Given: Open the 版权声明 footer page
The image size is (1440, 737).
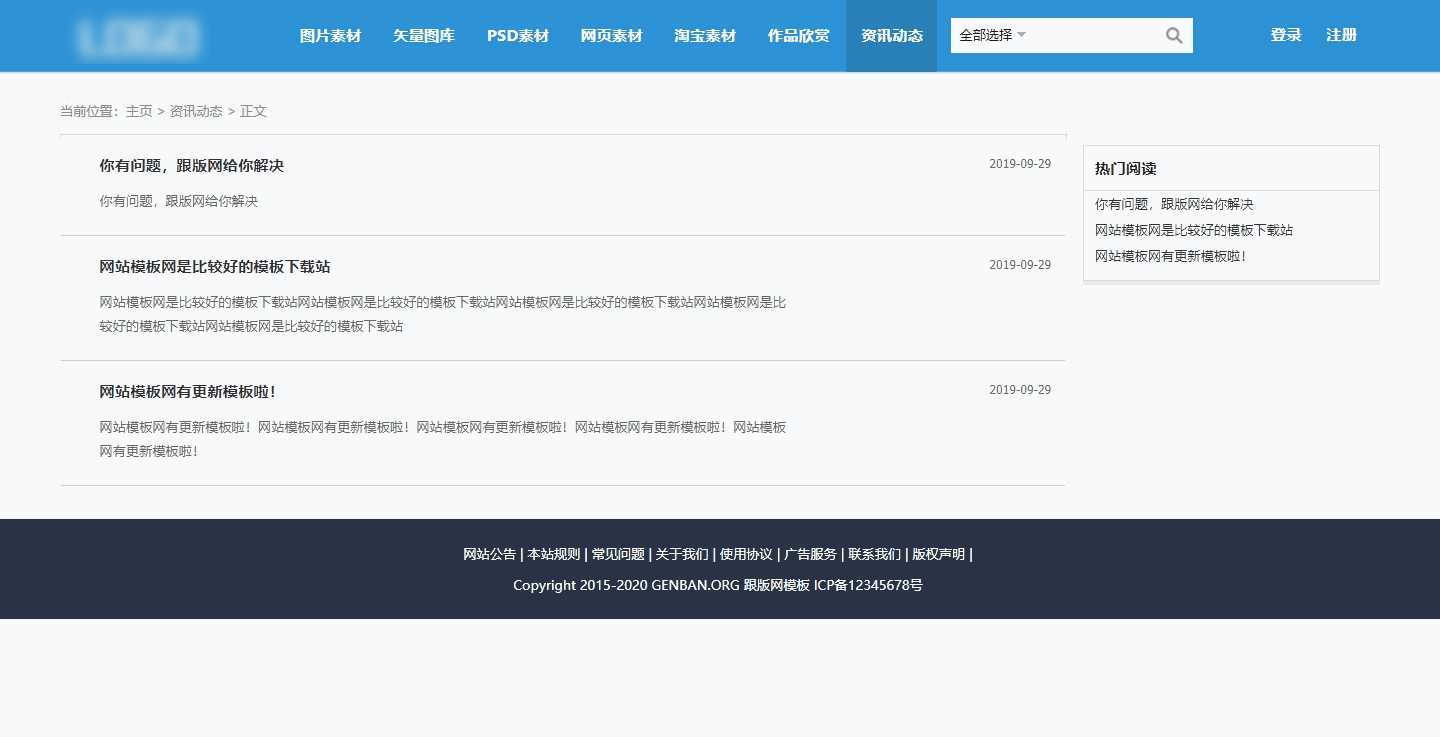Looking at the screenshot, I should (x=938, y=554).
